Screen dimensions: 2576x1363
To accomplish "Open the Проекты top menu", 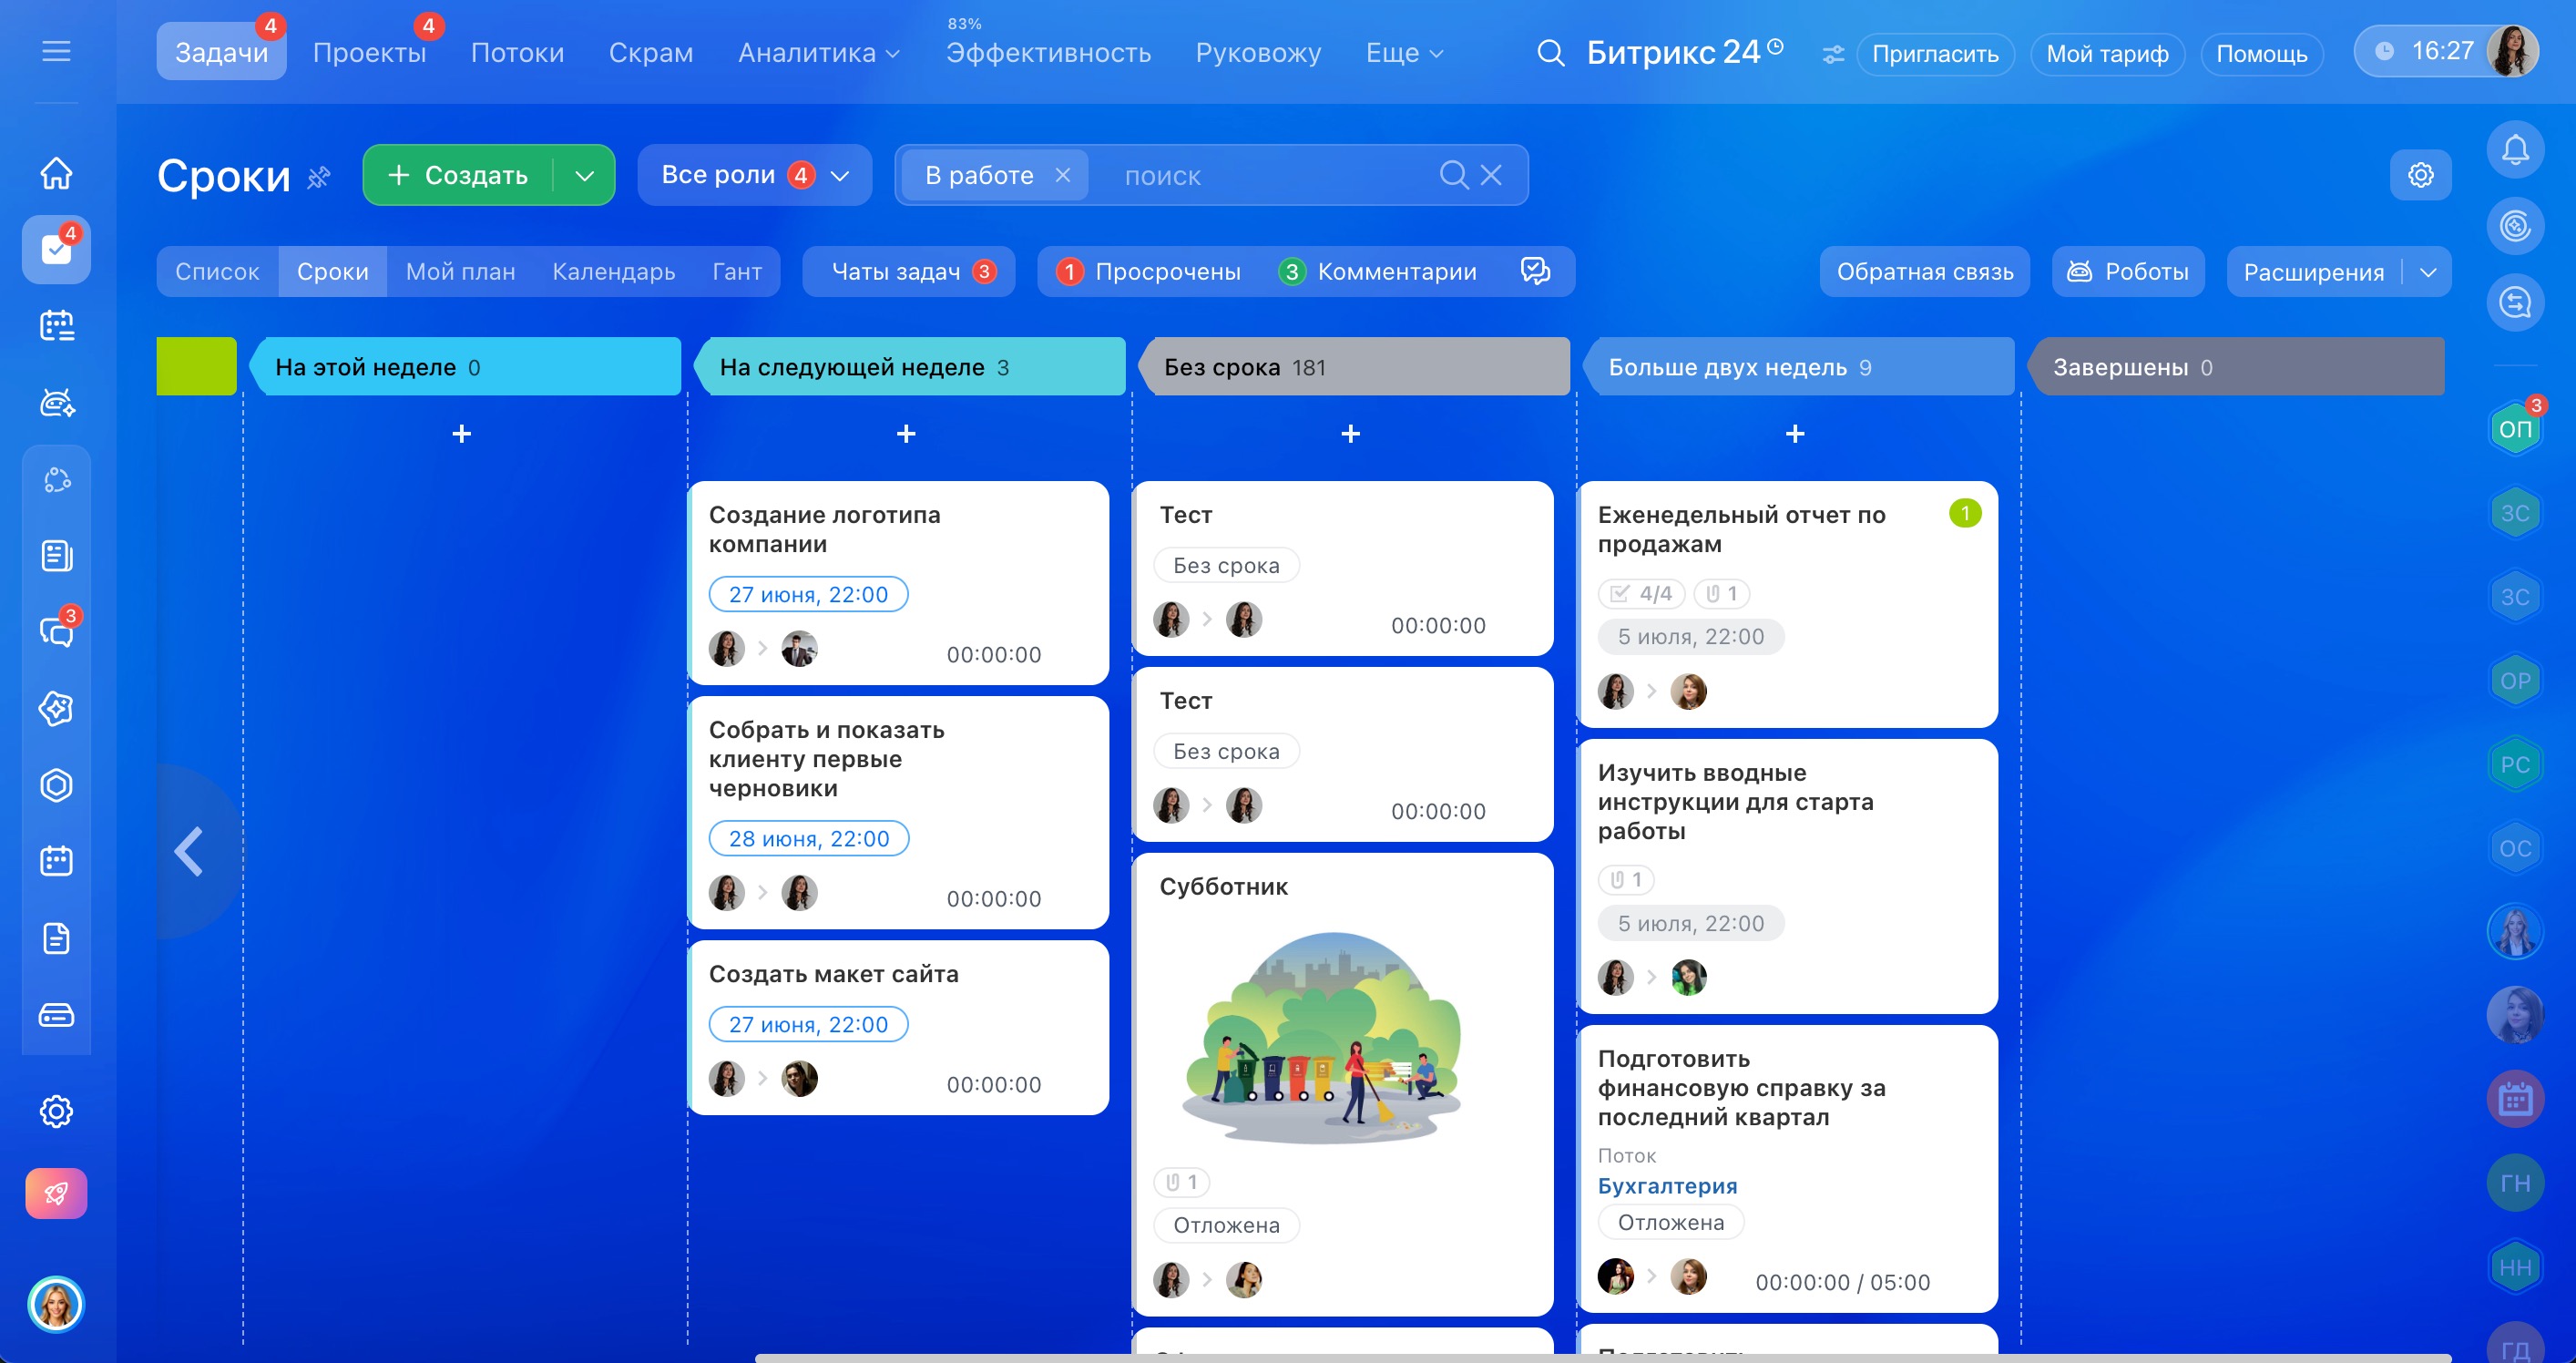I will coord(369,52).
